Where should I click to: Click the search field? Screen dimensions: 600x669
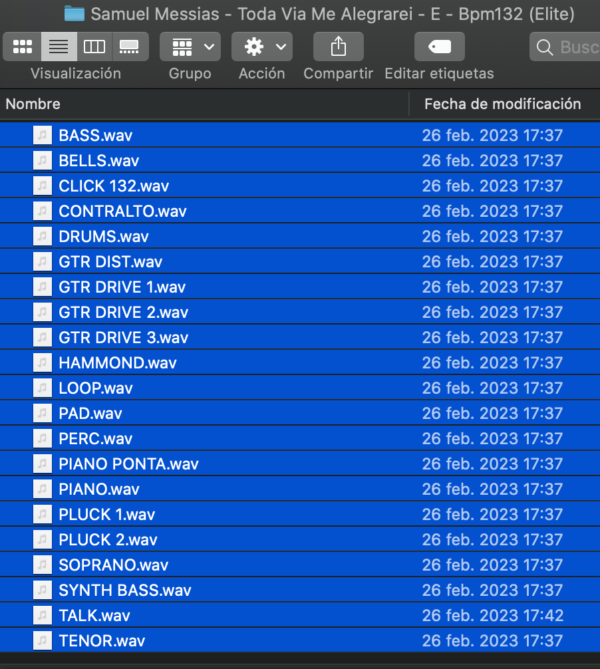(x=565, y=47)
